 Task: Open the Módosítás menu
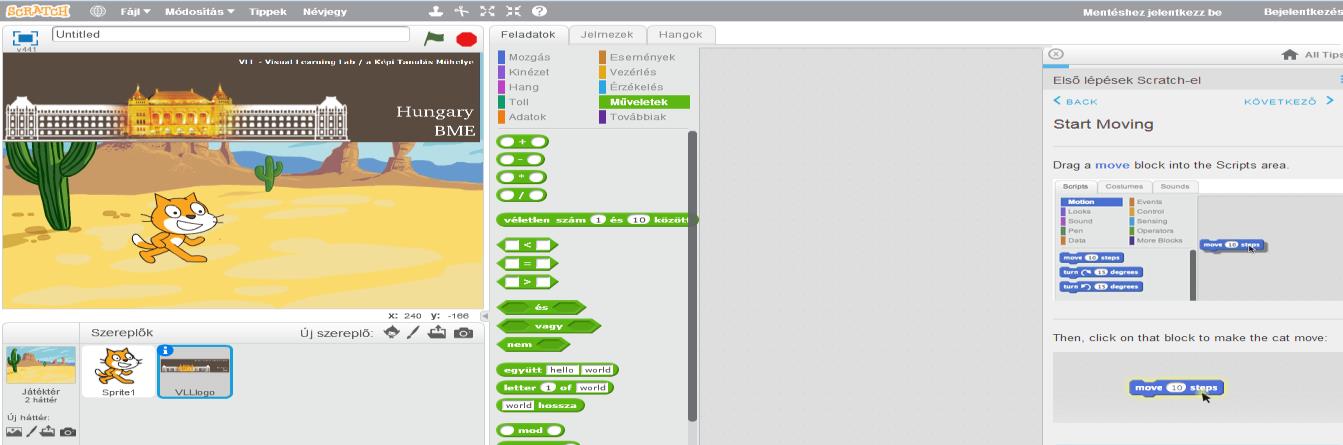pyautogui.click(x=200, y=12)
